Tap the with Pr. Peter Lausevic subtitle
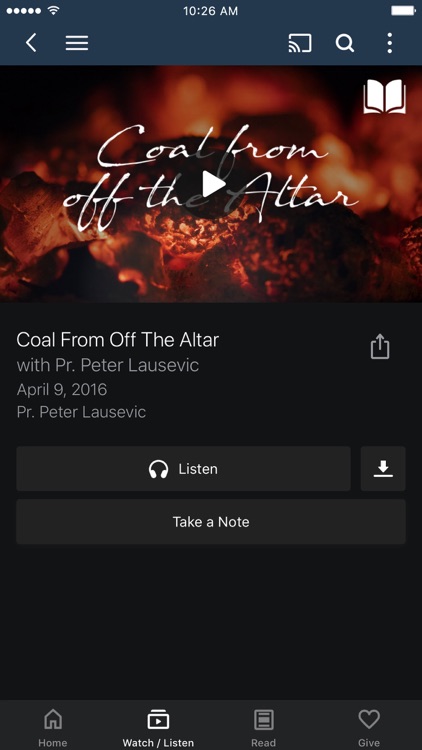The height and width of the screenshot is (750, 422). pos(108,365)
